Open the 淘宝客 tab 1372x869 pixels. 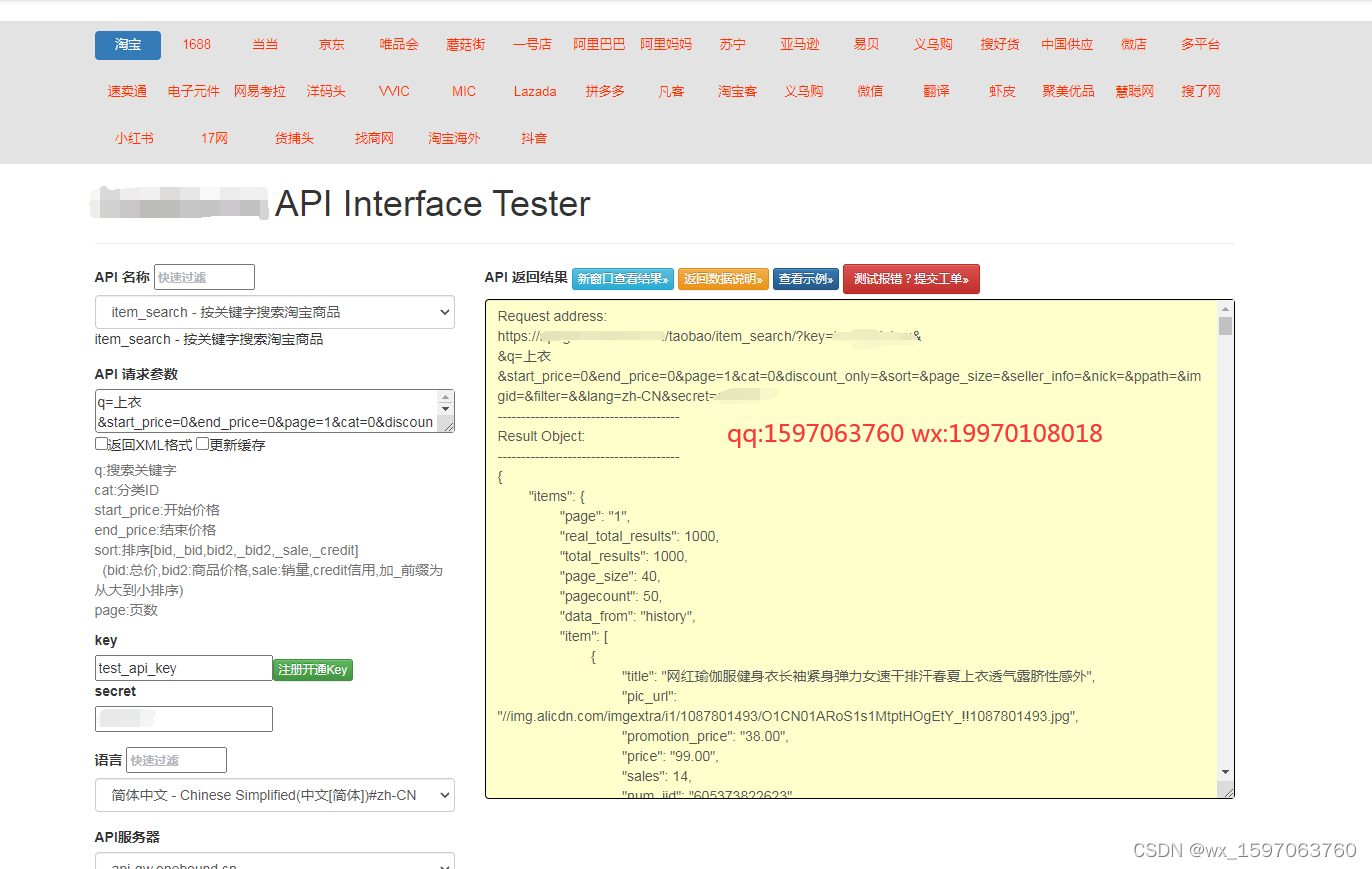[738, 92]
